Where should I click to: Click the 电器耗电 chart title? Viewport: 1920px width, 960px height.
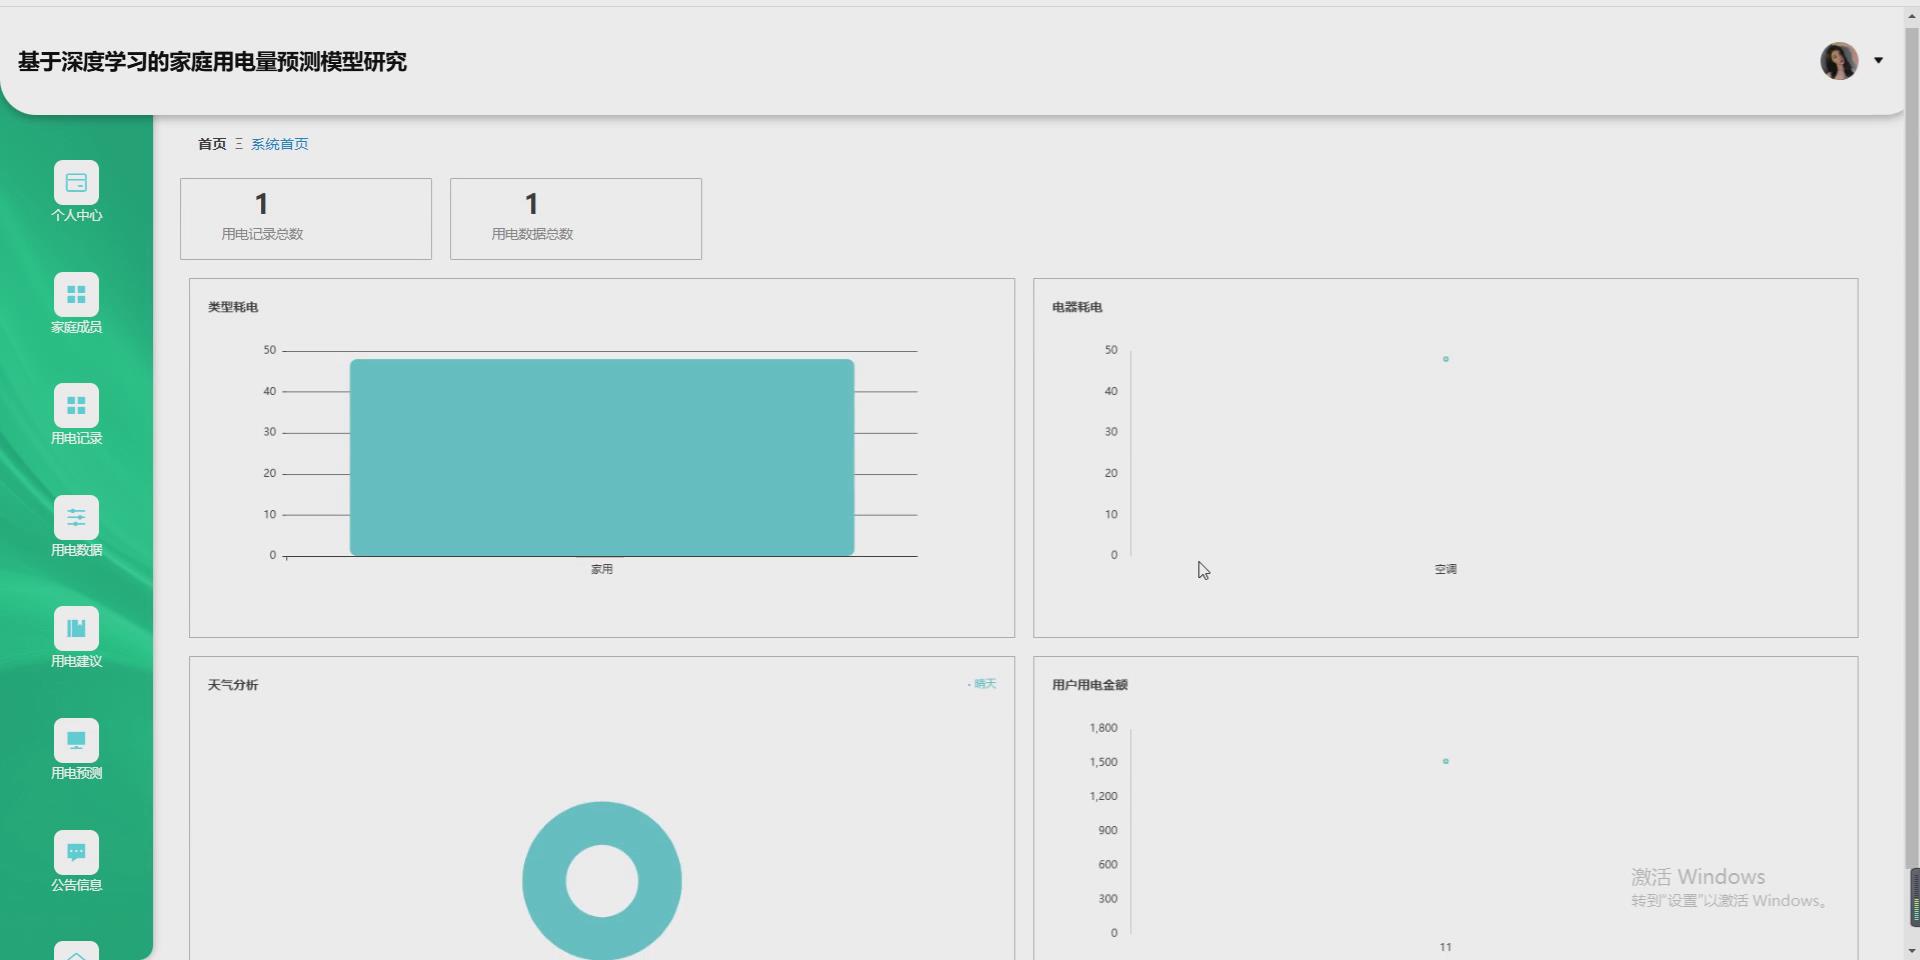click(1077, 307)
